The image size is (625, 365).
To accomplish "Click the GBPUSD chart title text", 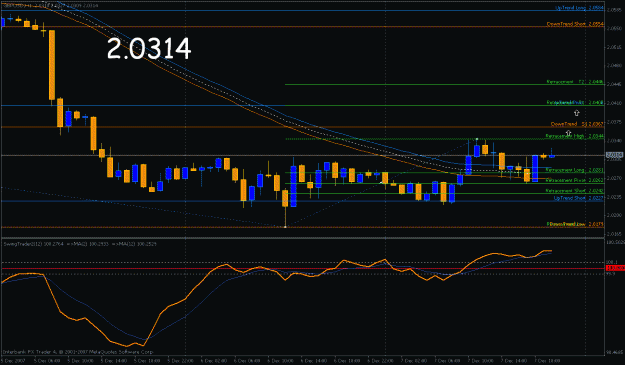I will click(50, 5).
